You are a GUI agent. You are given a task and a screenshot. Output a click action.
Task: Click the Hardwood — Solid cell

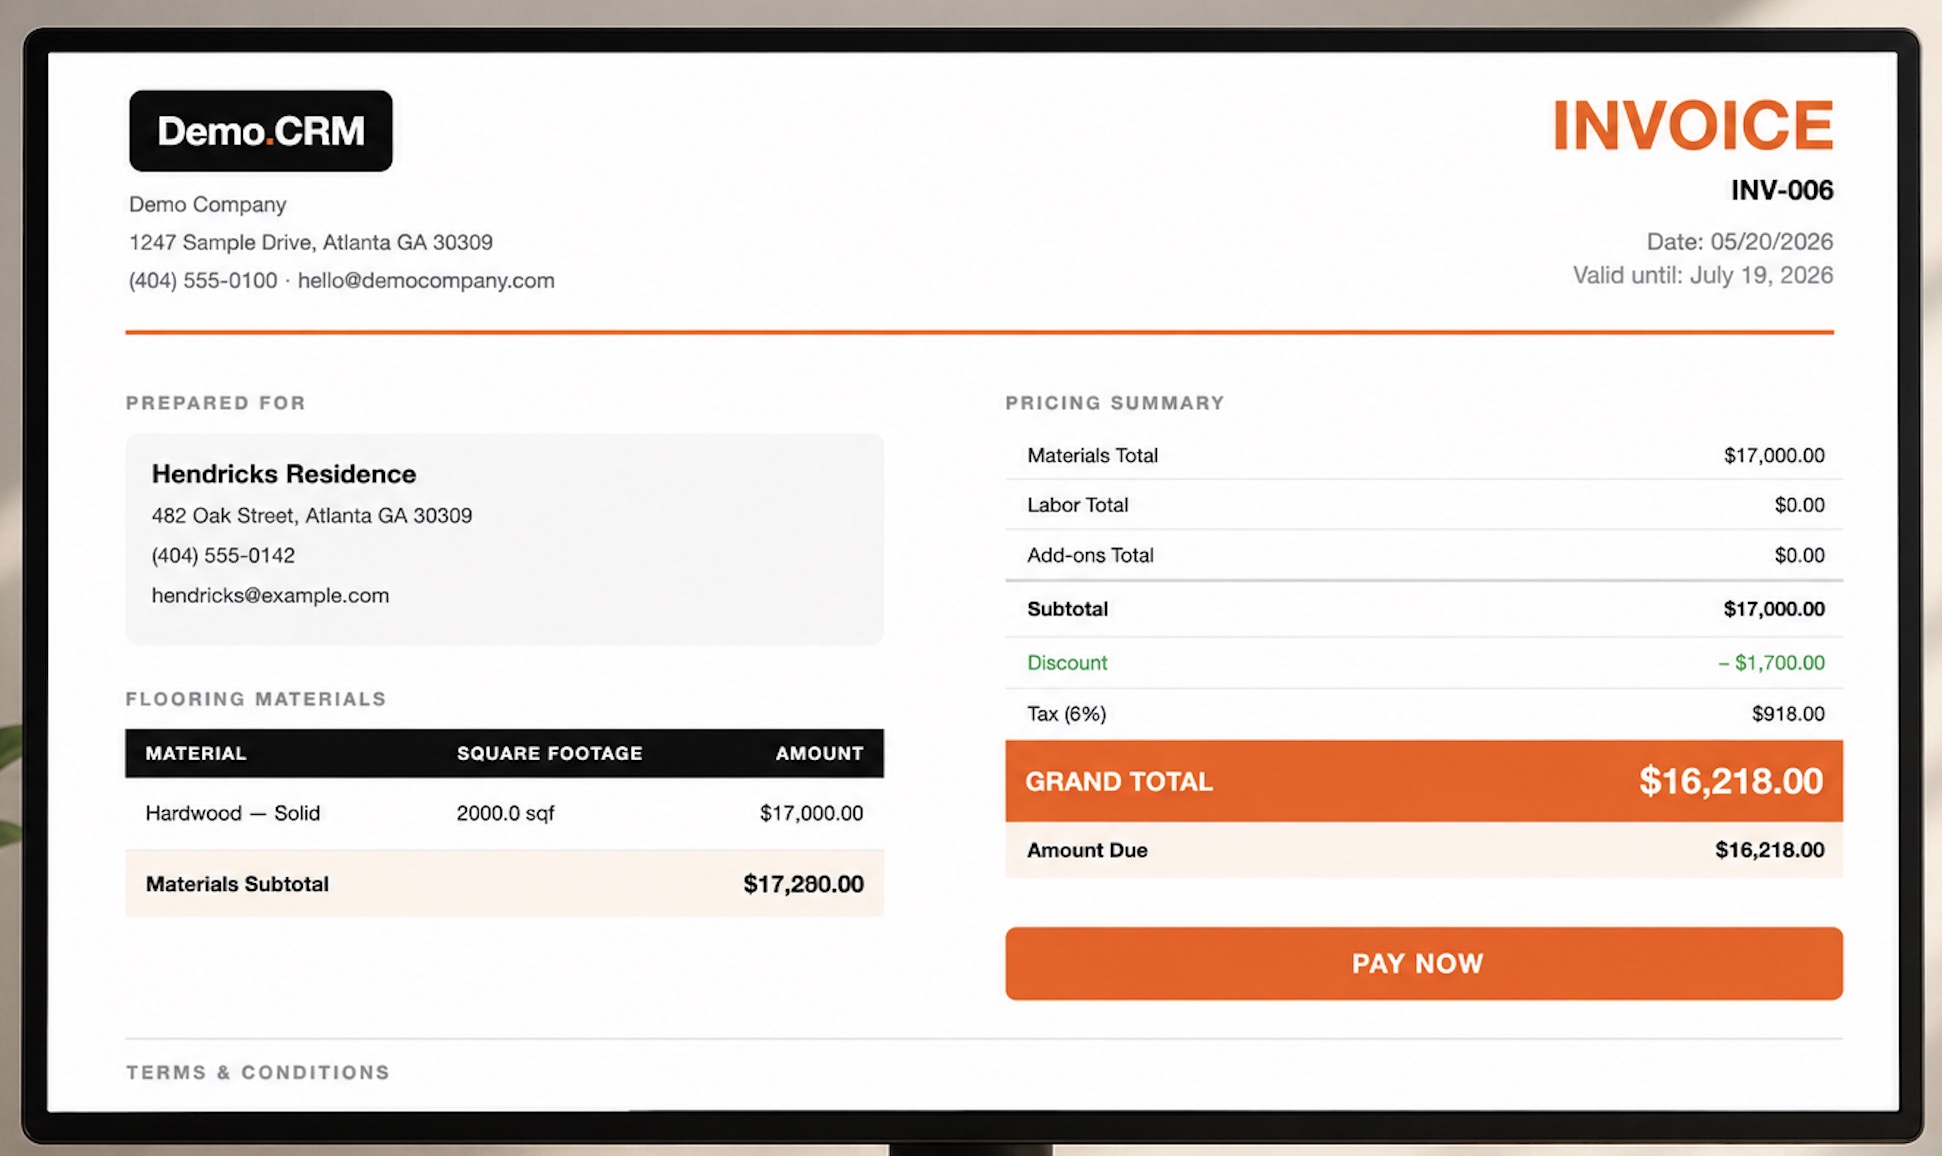[233, 813]
